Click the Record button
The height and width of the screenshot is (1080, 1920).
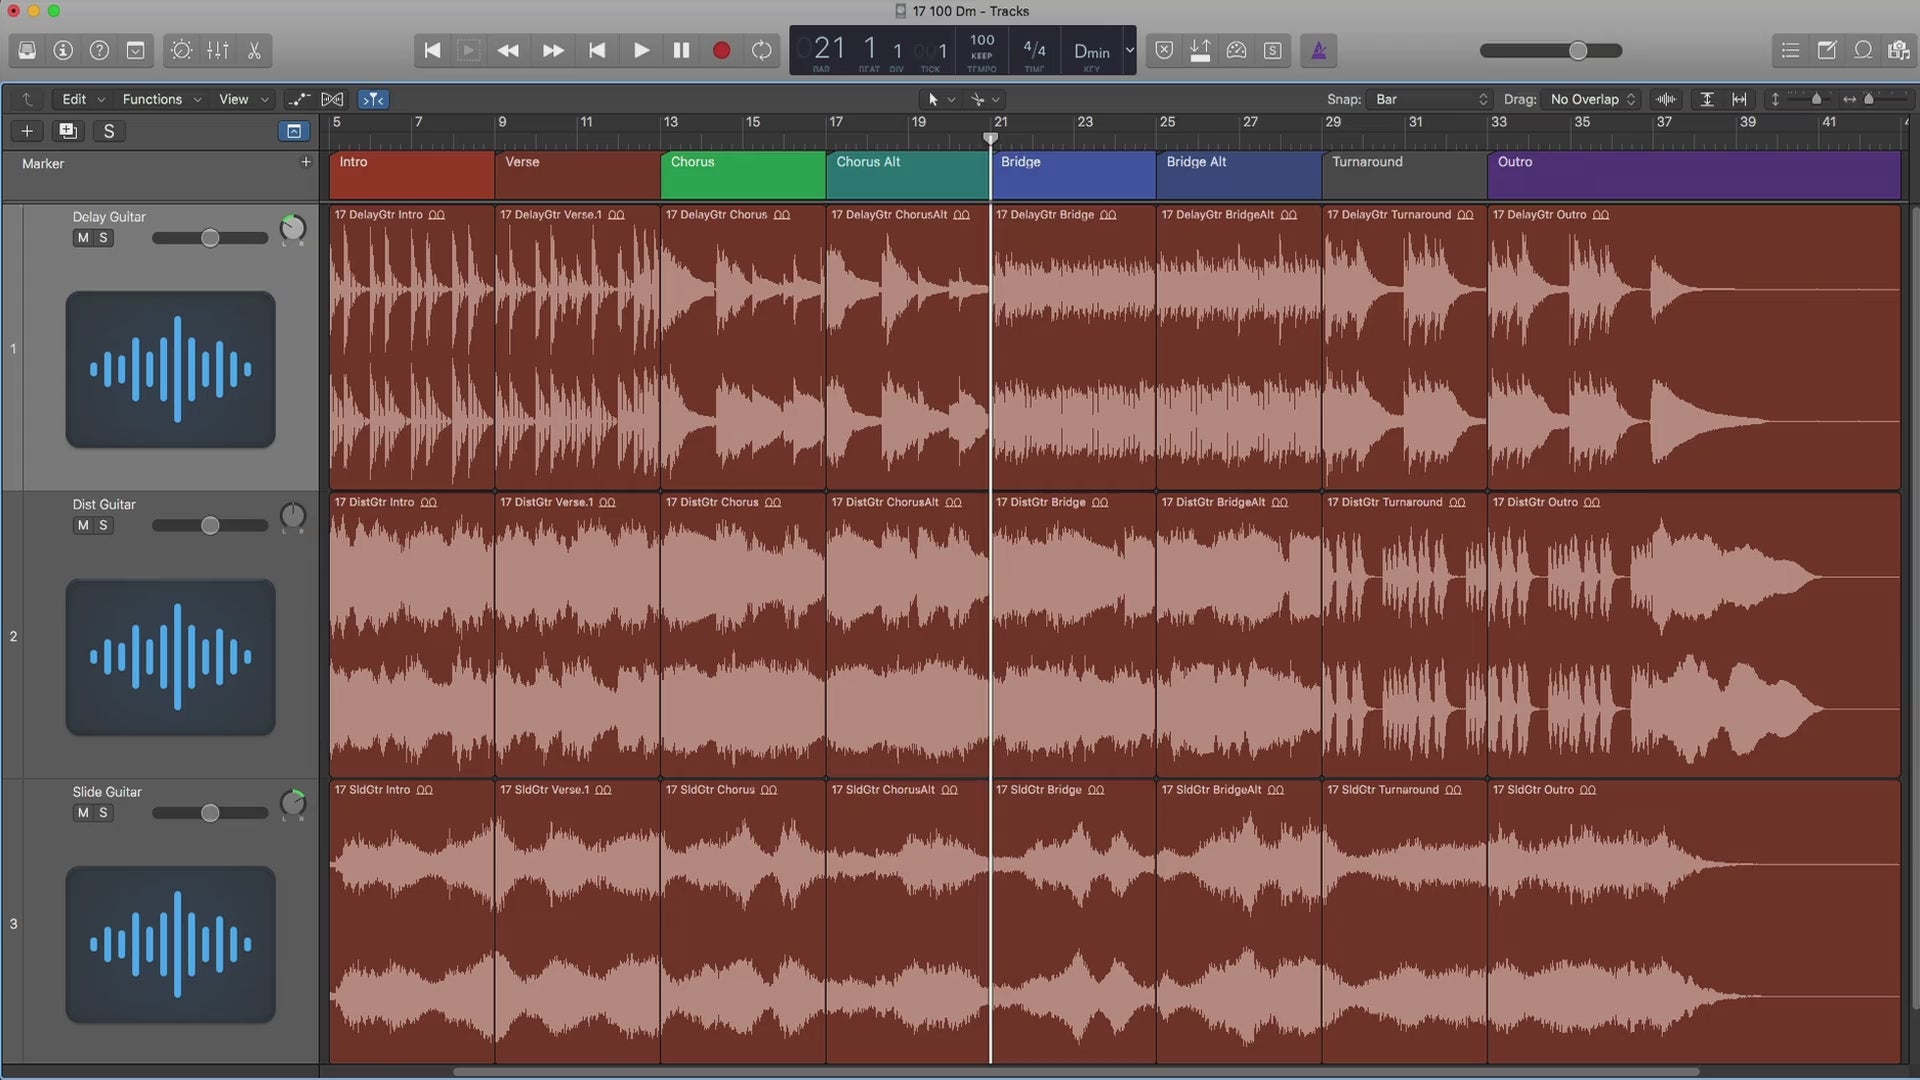point(721,50)
